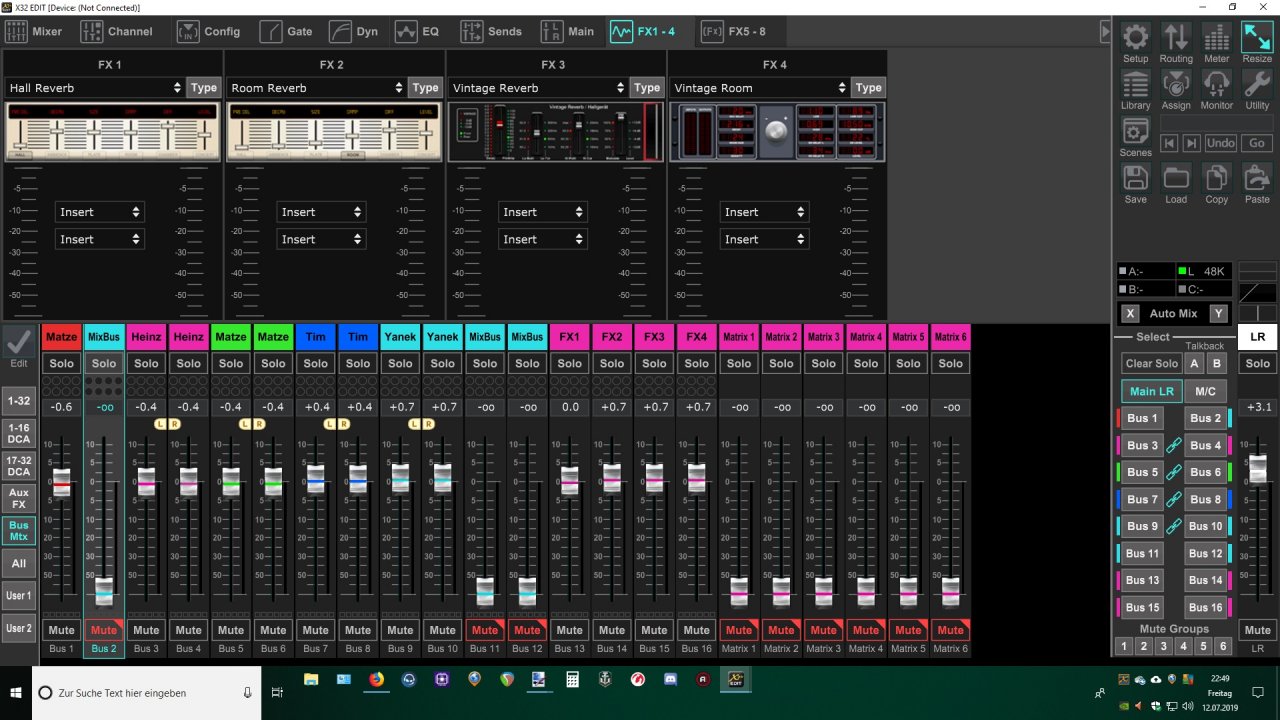The width and height of the screenshot is (1280, 720).
Task: Open the Room Reverb effect dropdown
Action: [x=316, y=88]
